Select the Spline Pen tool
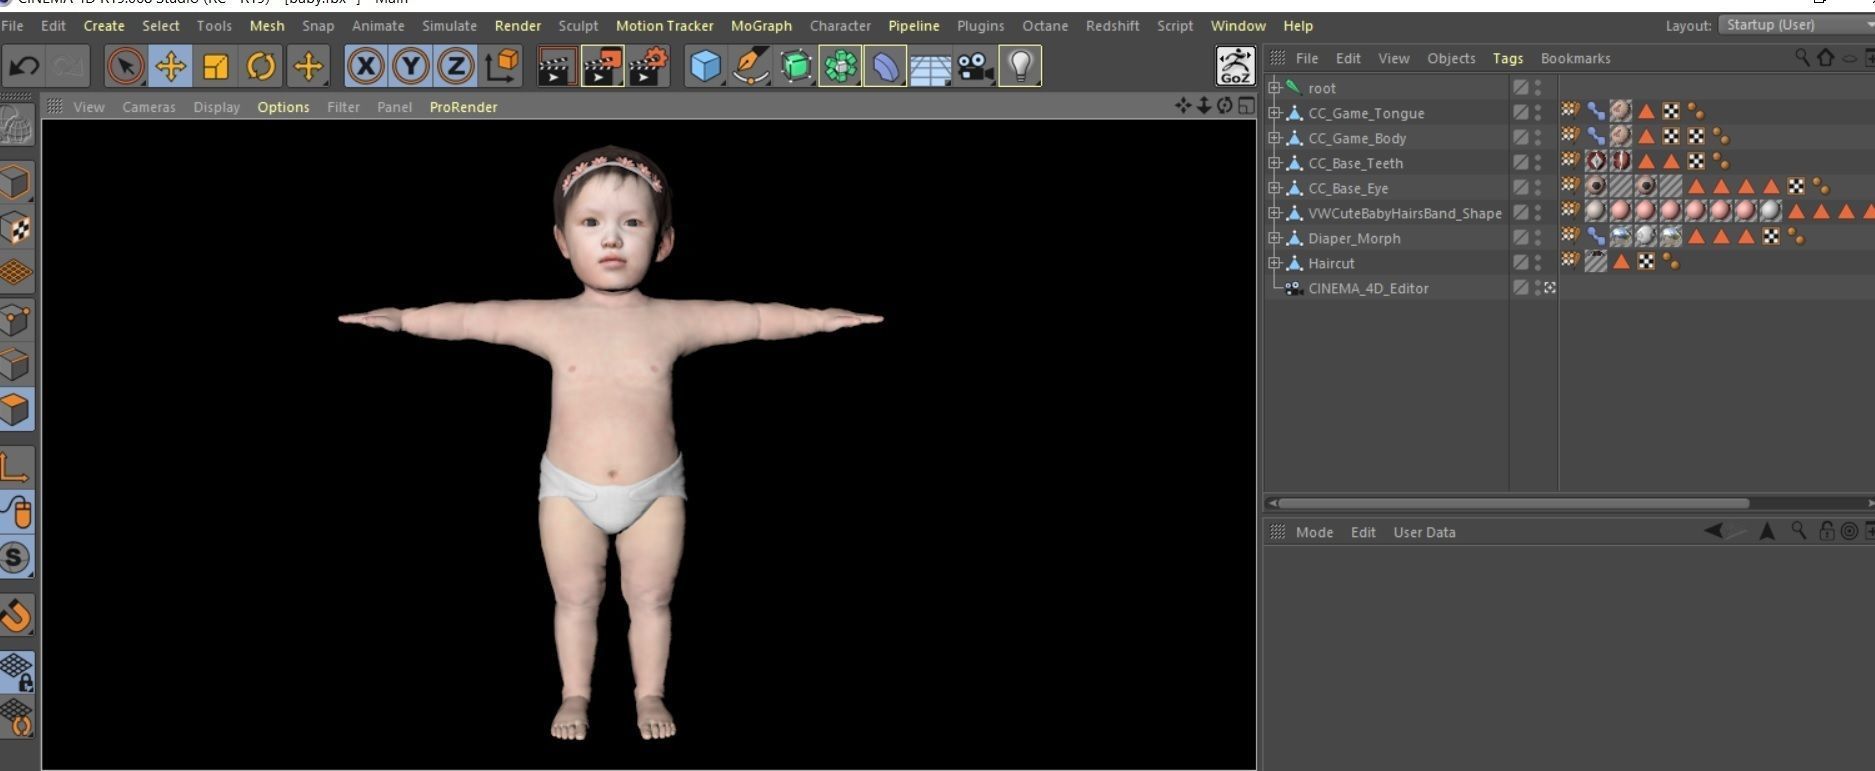The height and width of the screenshot is (771, 1875). 750,67
